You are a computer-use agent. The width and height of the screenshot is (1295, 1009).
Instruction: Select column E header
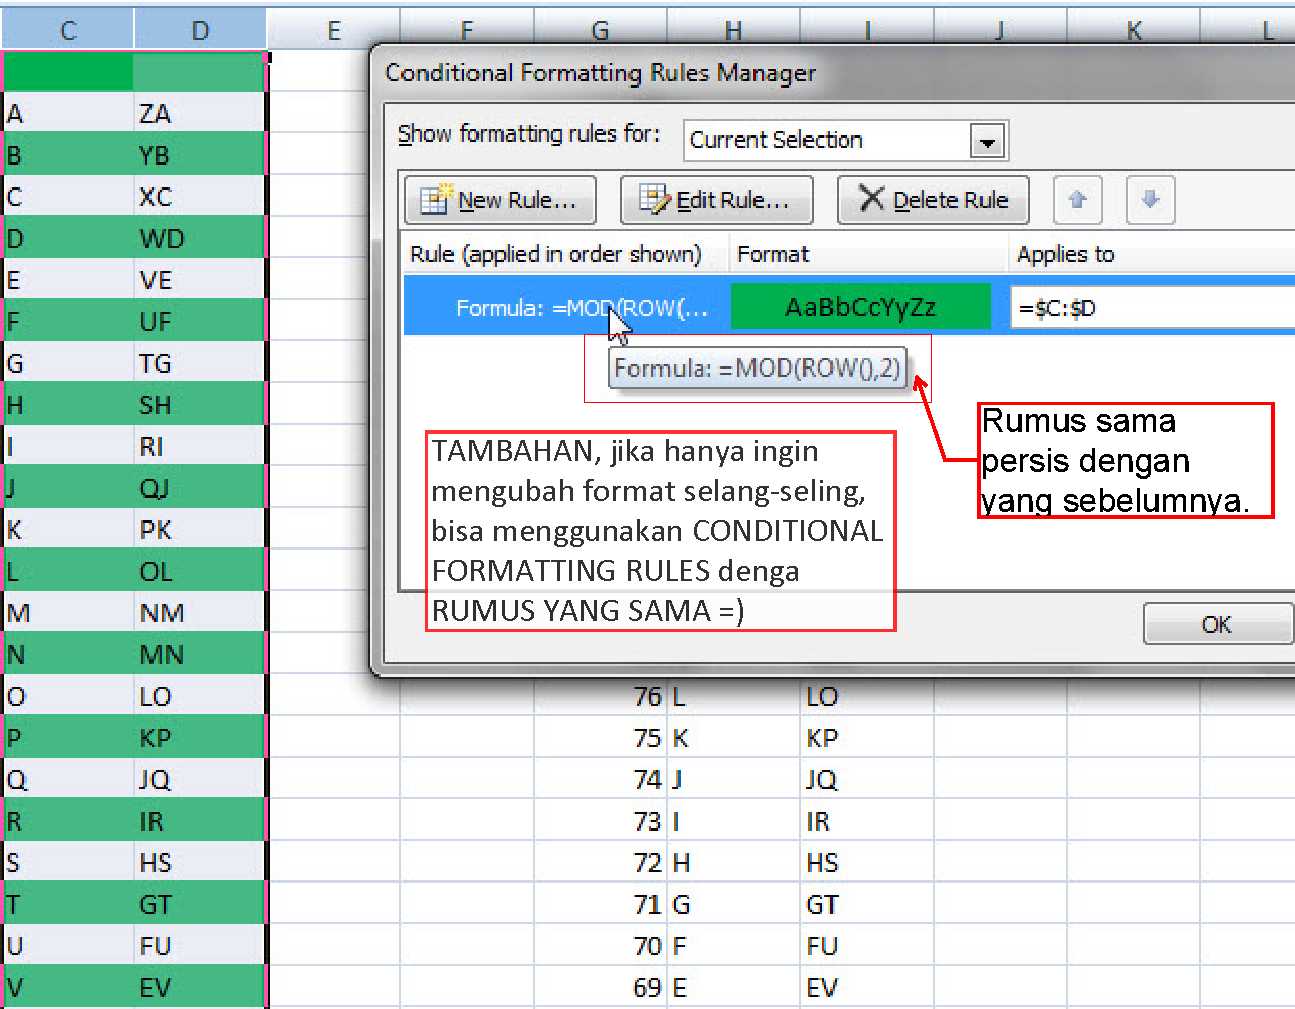click(x=333, y=31)
